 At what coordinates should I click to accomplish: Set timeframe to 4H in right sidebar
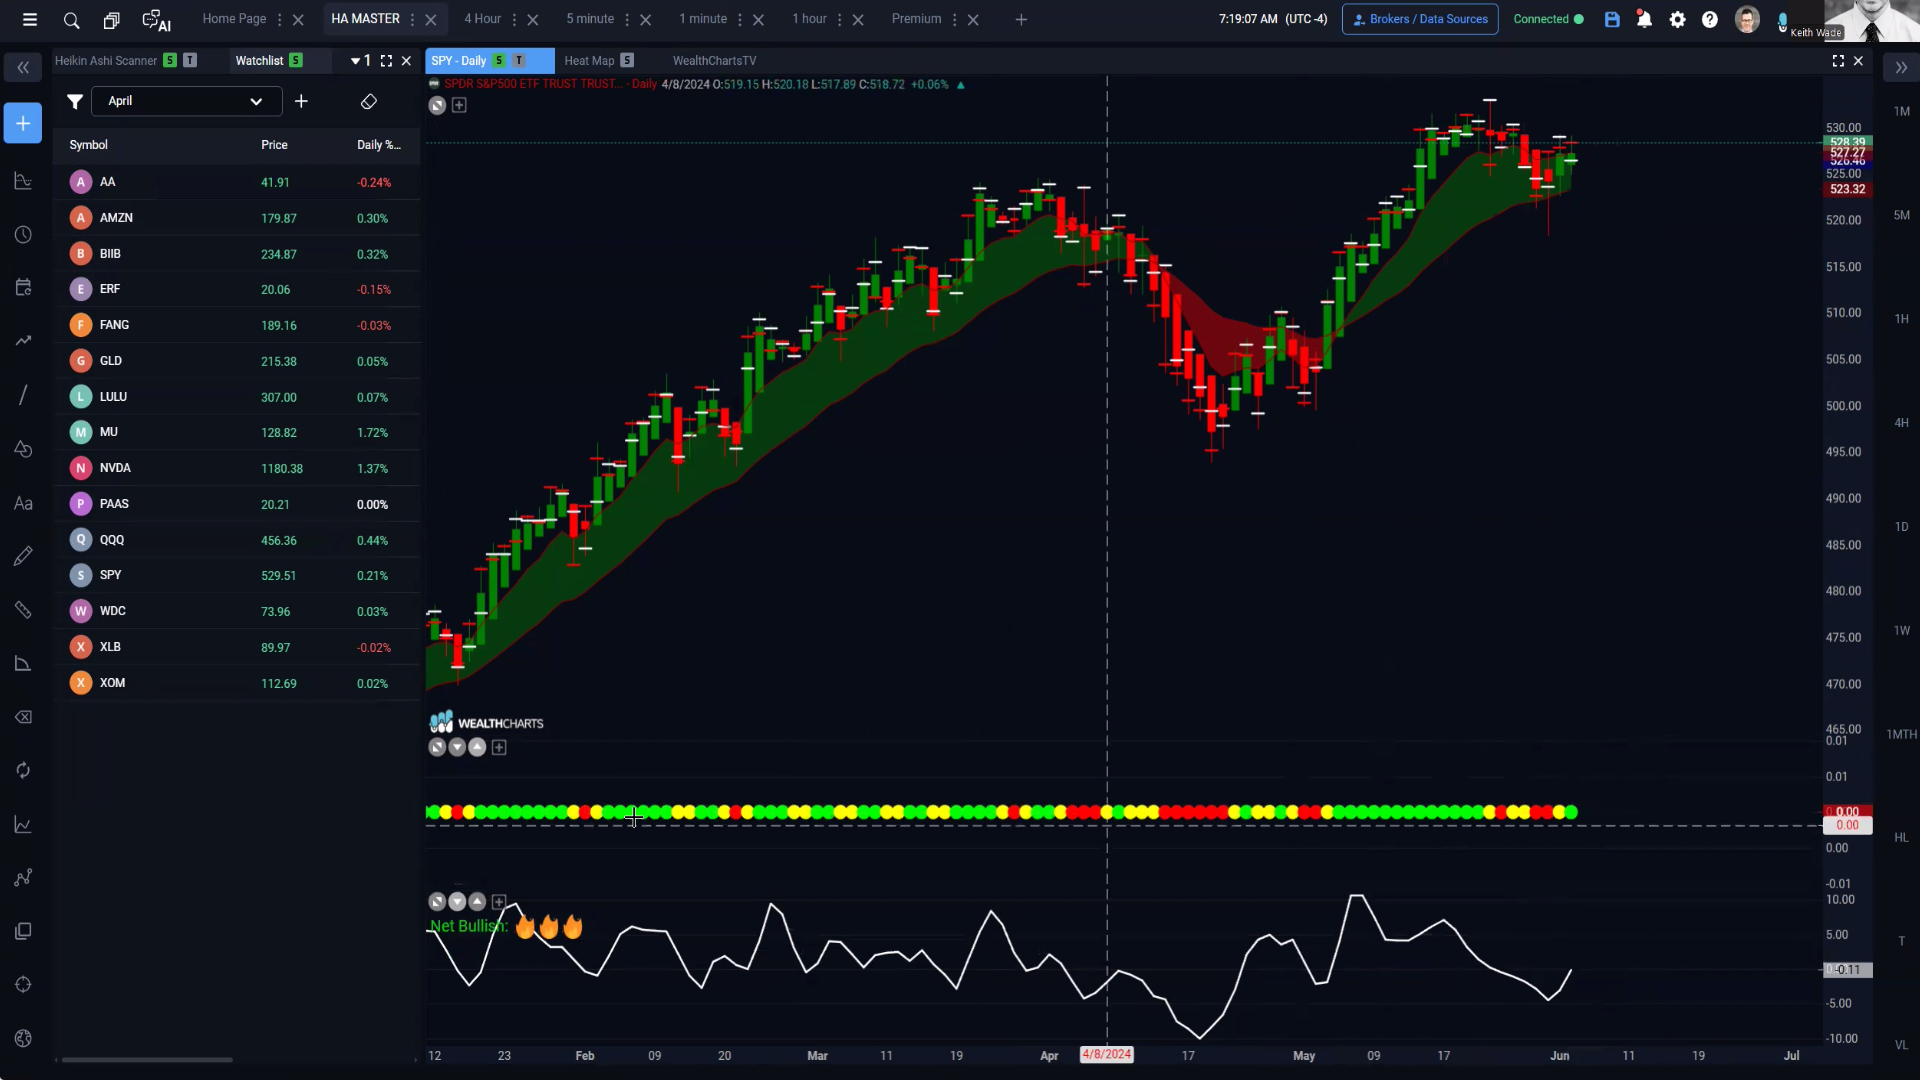pyautogui.click(x=1901, y=423)
